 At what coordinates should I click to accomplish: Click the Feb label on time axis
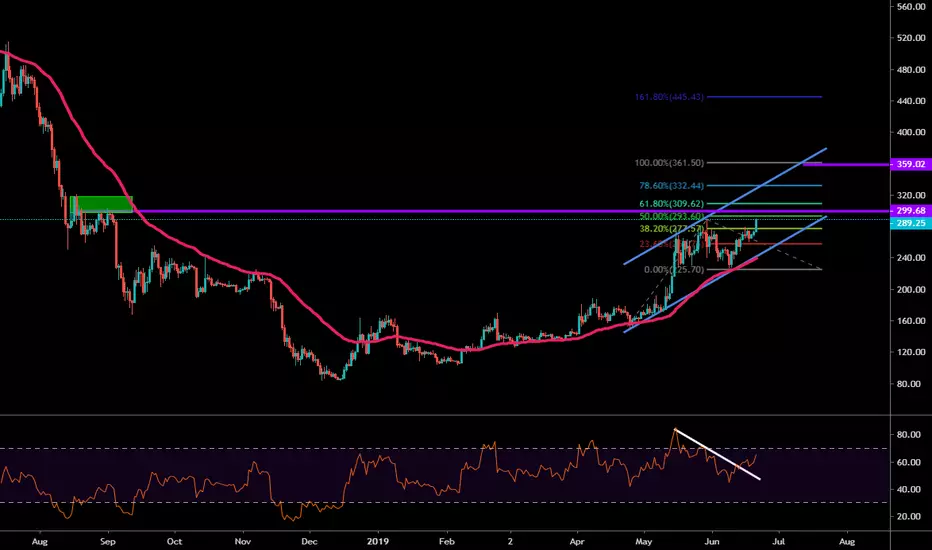pyautogui.click(x=446, y=542)
